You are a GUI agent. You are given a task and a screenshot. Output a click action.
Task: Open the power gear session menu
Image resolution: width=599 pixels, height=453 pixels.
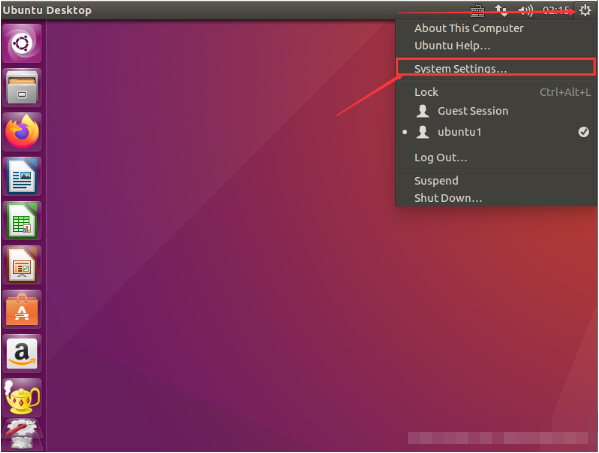(x=585, y=10)
